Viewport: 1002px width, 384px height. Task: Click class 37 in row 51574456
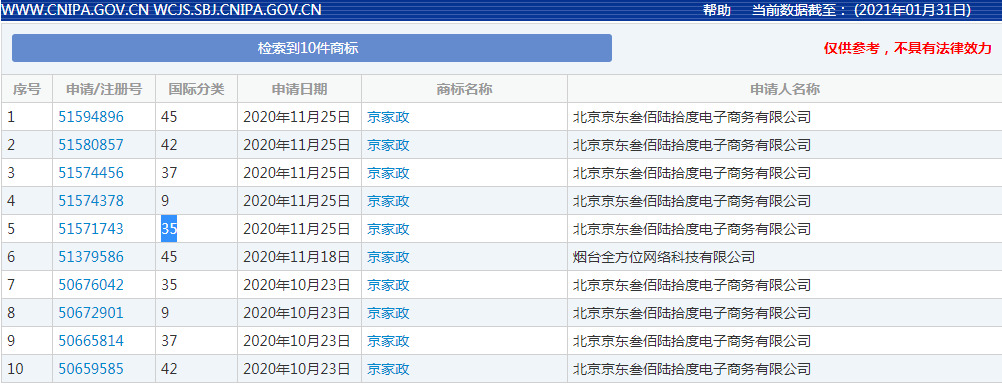[169, 173]
